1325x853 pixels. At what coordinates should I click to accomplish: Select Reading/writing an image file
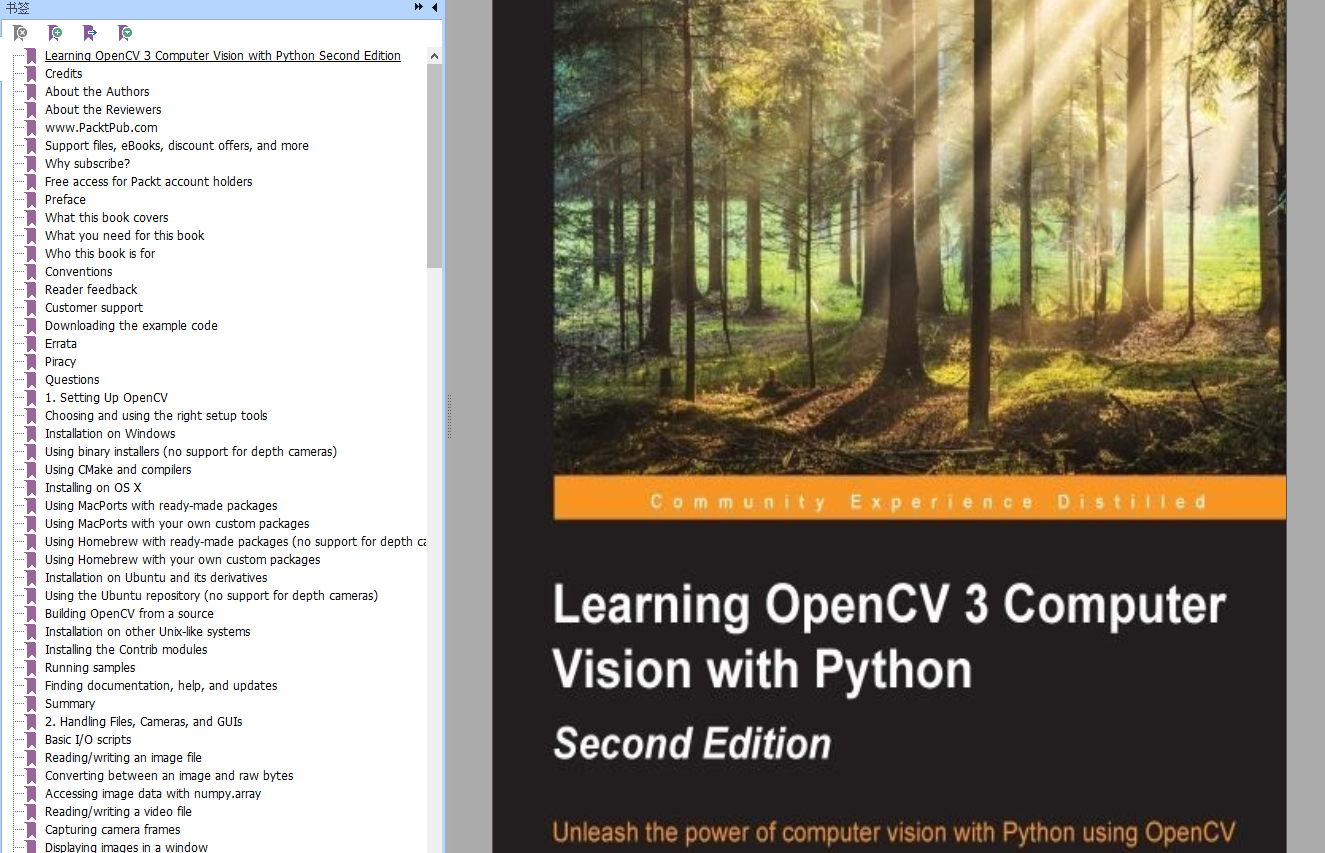pyautogui.click(x=123, y=758)
